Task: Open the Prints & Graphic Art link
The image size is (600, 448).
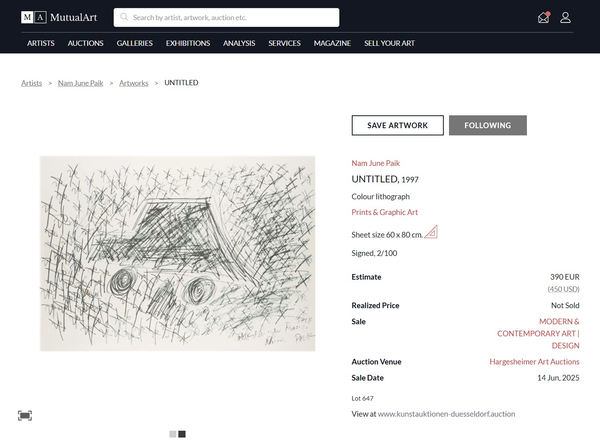Action: click(x=385, y=212)
